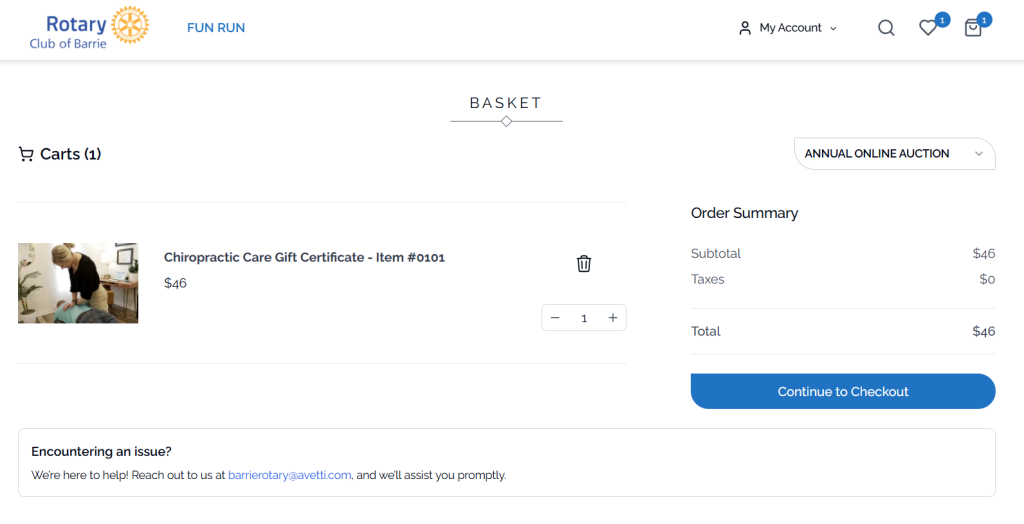Open the FUN RUN menu item
The width and height of the screenshot is (1024, 524).
coord(216,28)
